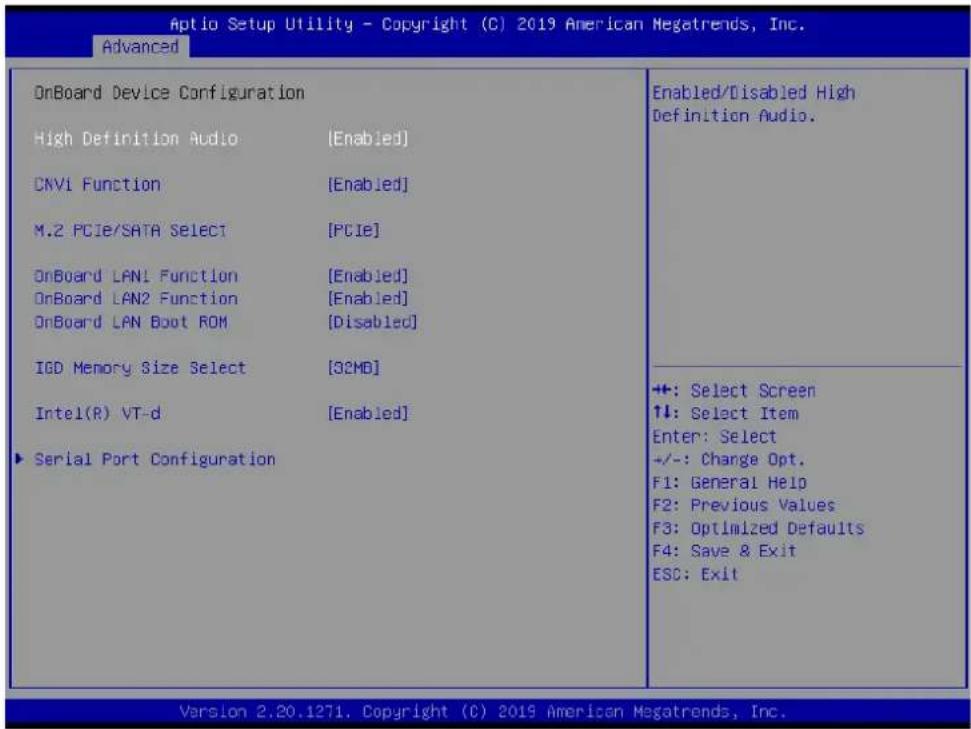Click the F1: General Help hint
Screen dimensions: 971x729
(x=729, y=482)
